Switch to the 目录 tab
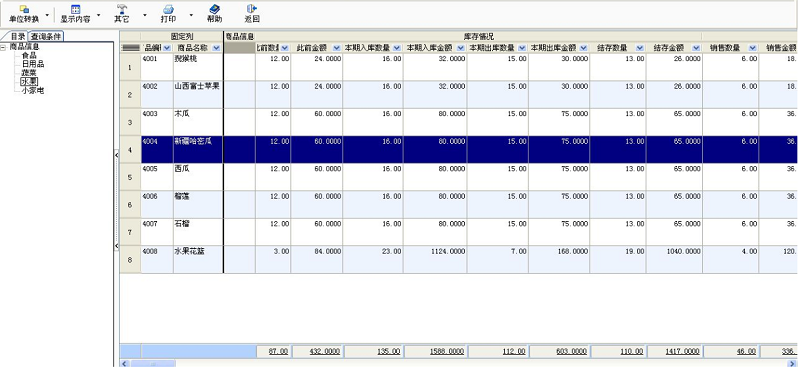Viewport: 800px width, 374px height. point(18,36)
